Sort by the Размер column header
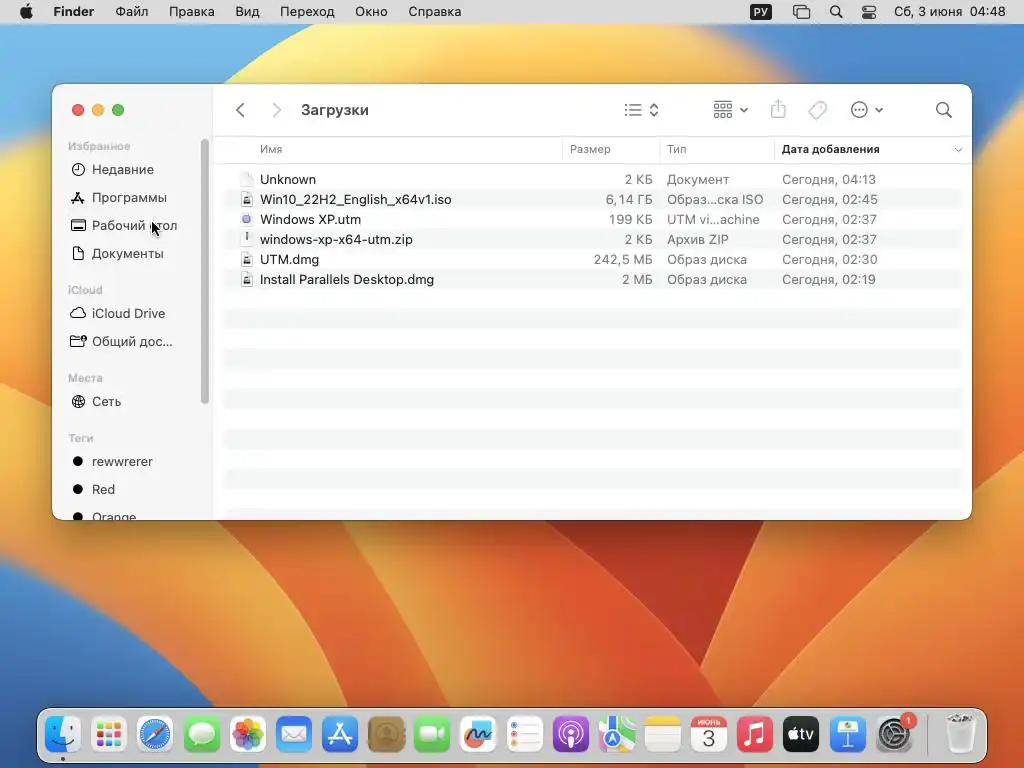Image resolution: width=1024 pixels, height=768 pixels. click(590, 149)
